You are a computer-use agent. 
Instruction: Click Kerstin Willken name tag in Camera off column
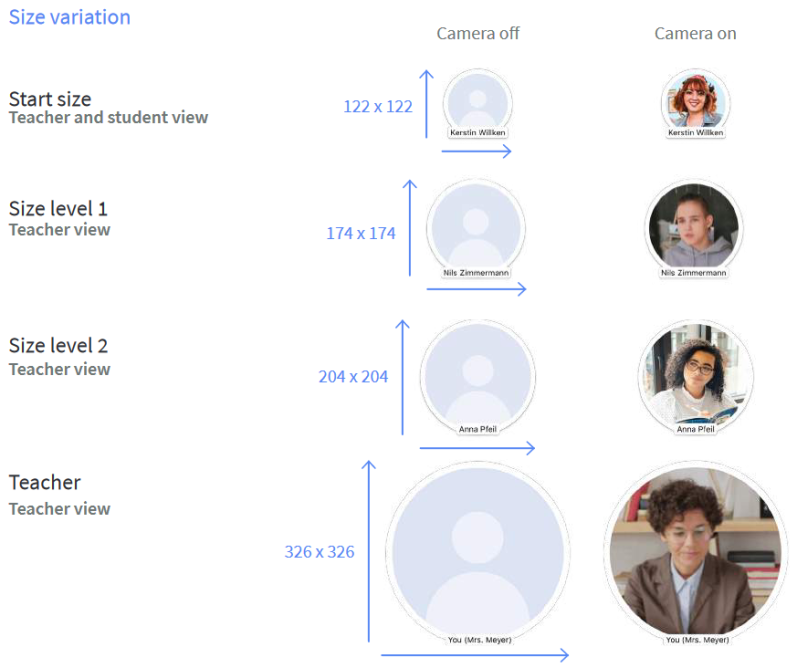pyautogui.click(x=477, y=133)
